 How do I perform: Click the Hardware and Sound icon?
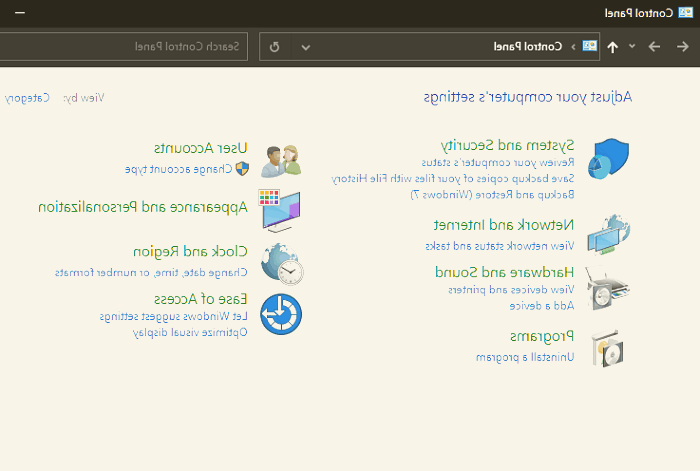pos(608,290)
